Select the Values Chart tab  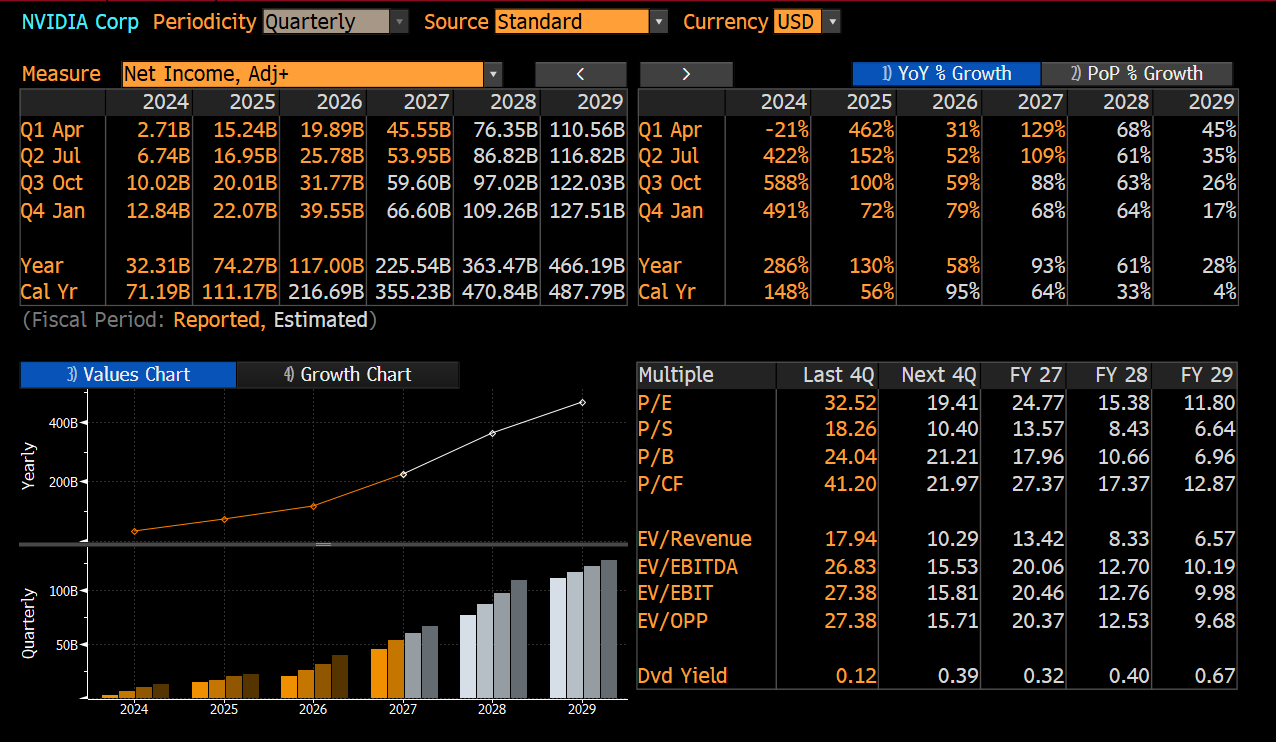coord(128,375)
